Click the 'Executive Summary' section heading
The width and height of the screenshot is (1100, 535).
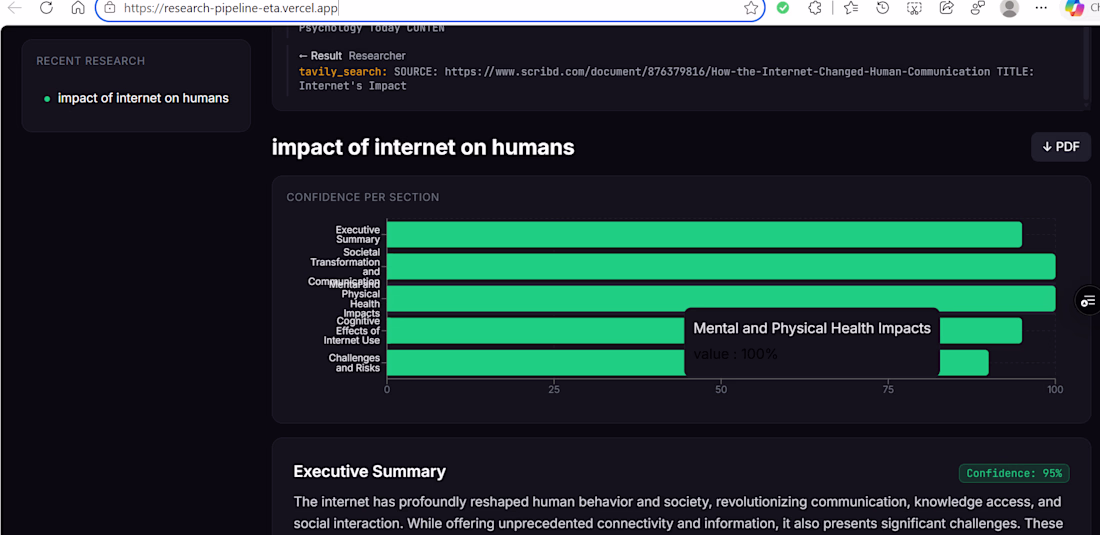click(x=370, y=471)
